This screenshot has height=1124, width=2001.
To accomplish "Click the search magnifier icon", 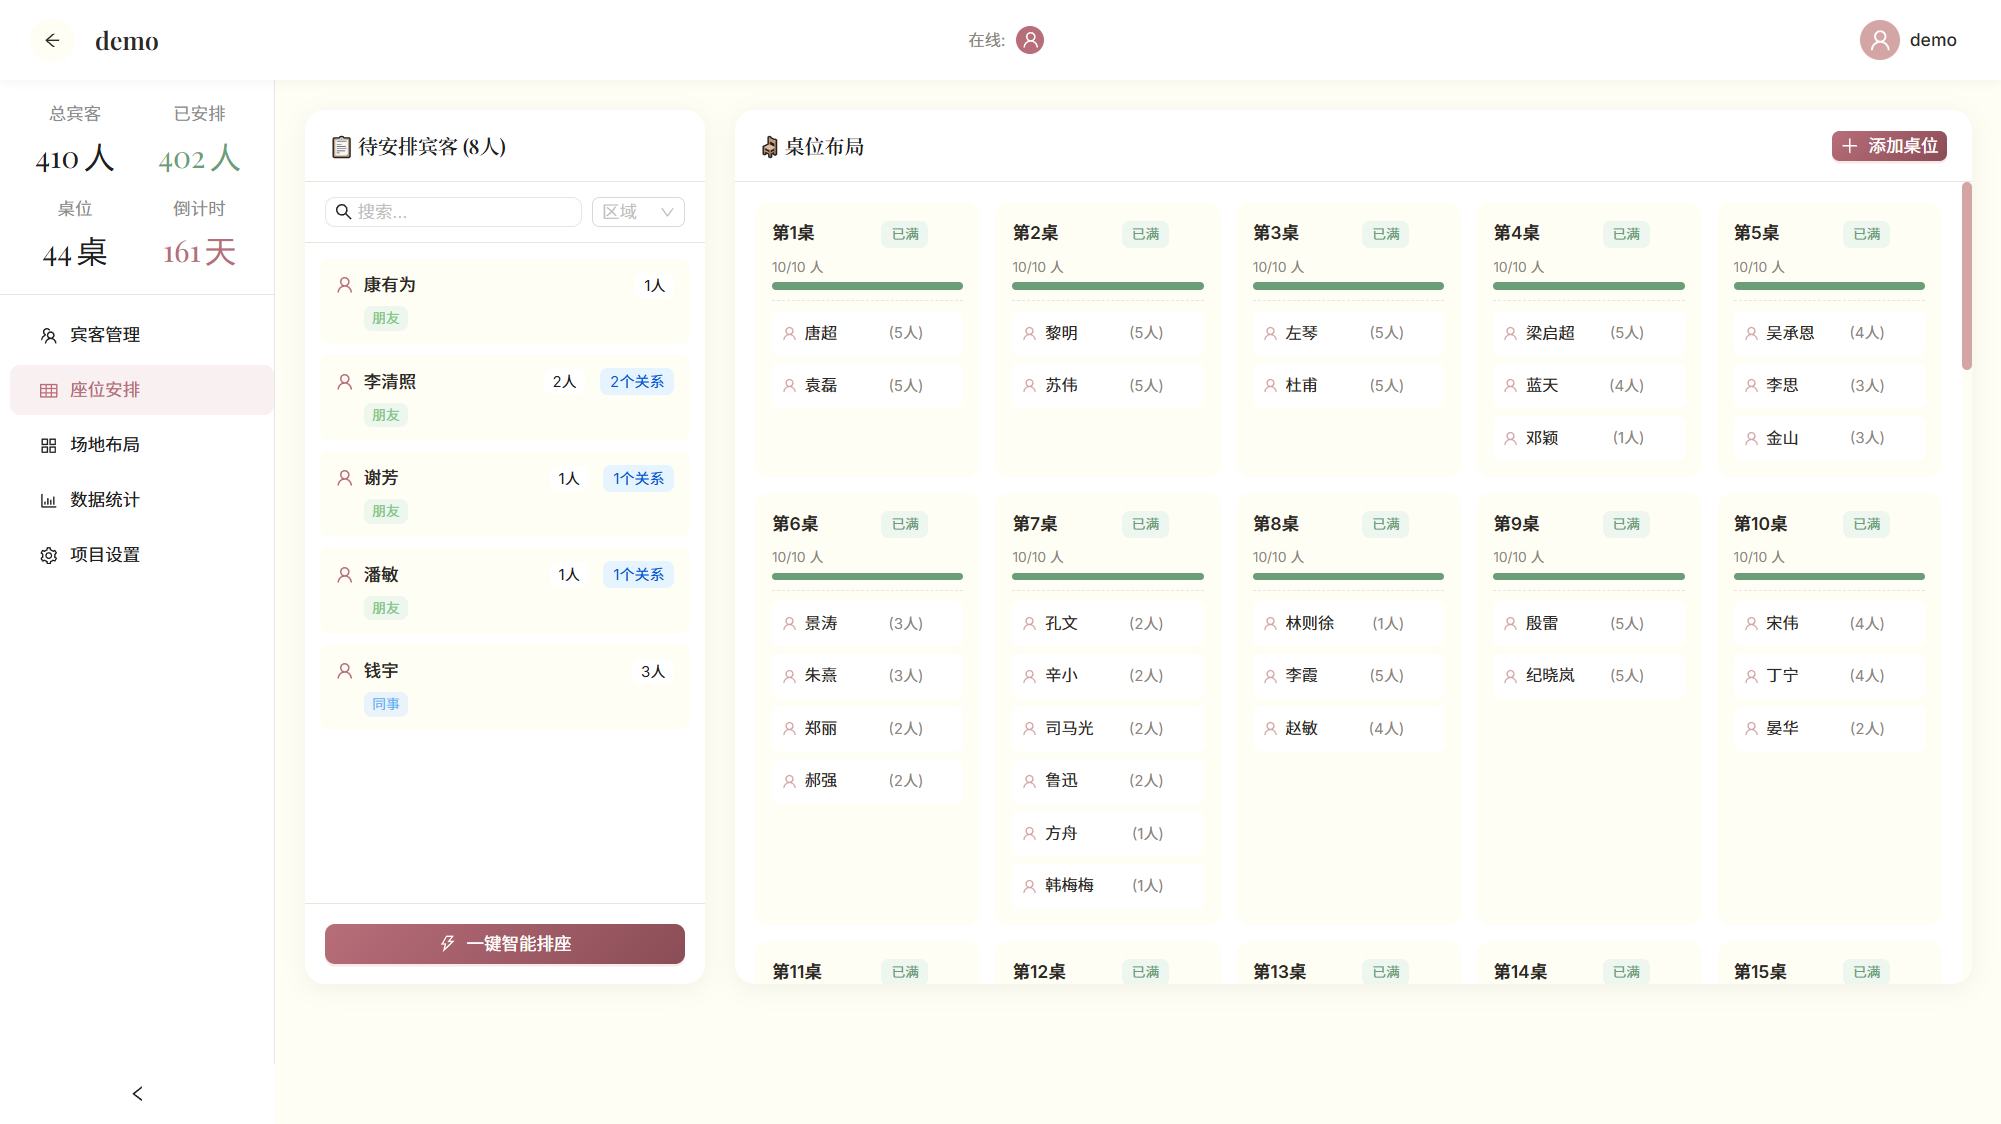I will 343,212.
